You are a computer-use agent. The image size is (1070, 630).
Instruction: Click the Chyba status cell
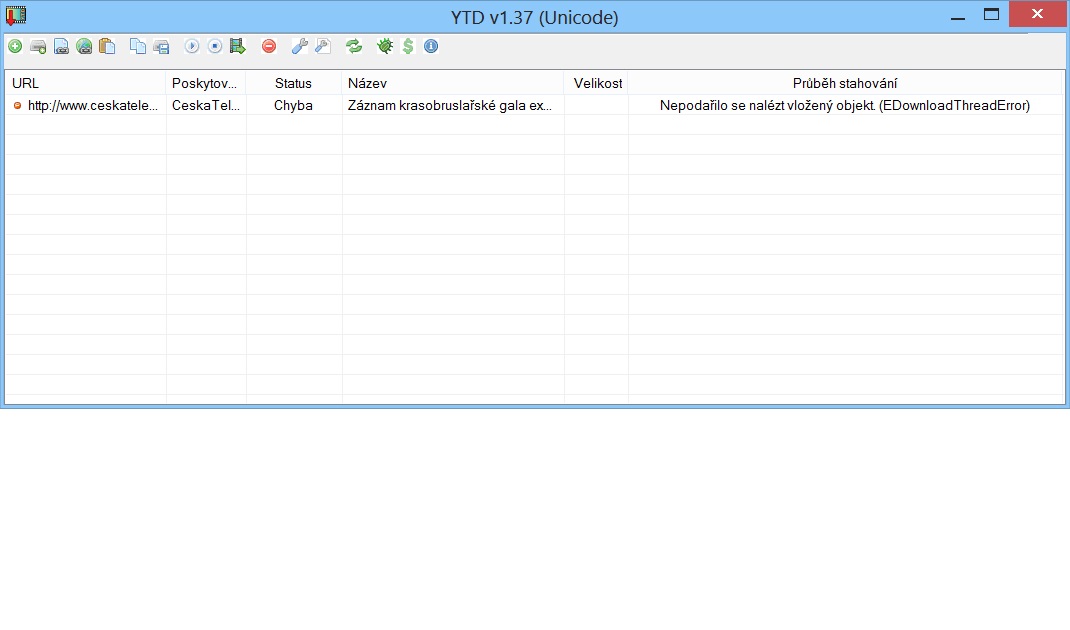[x=293, y=105]
